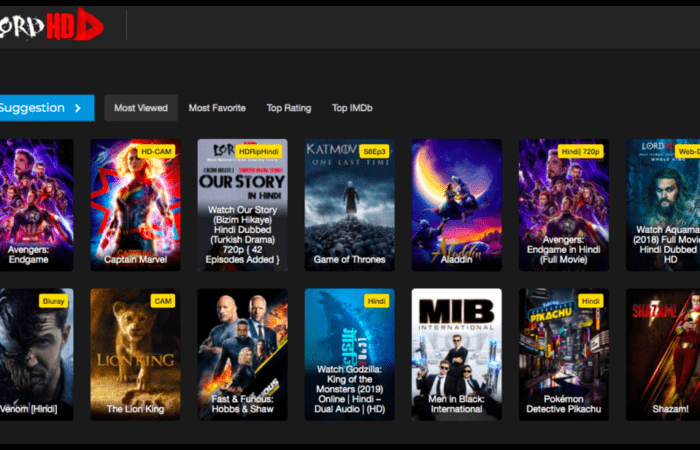Screen dimensions: 700x450
Task: Click the Venom [Hindi] title text
Action: tap(29, 409)
